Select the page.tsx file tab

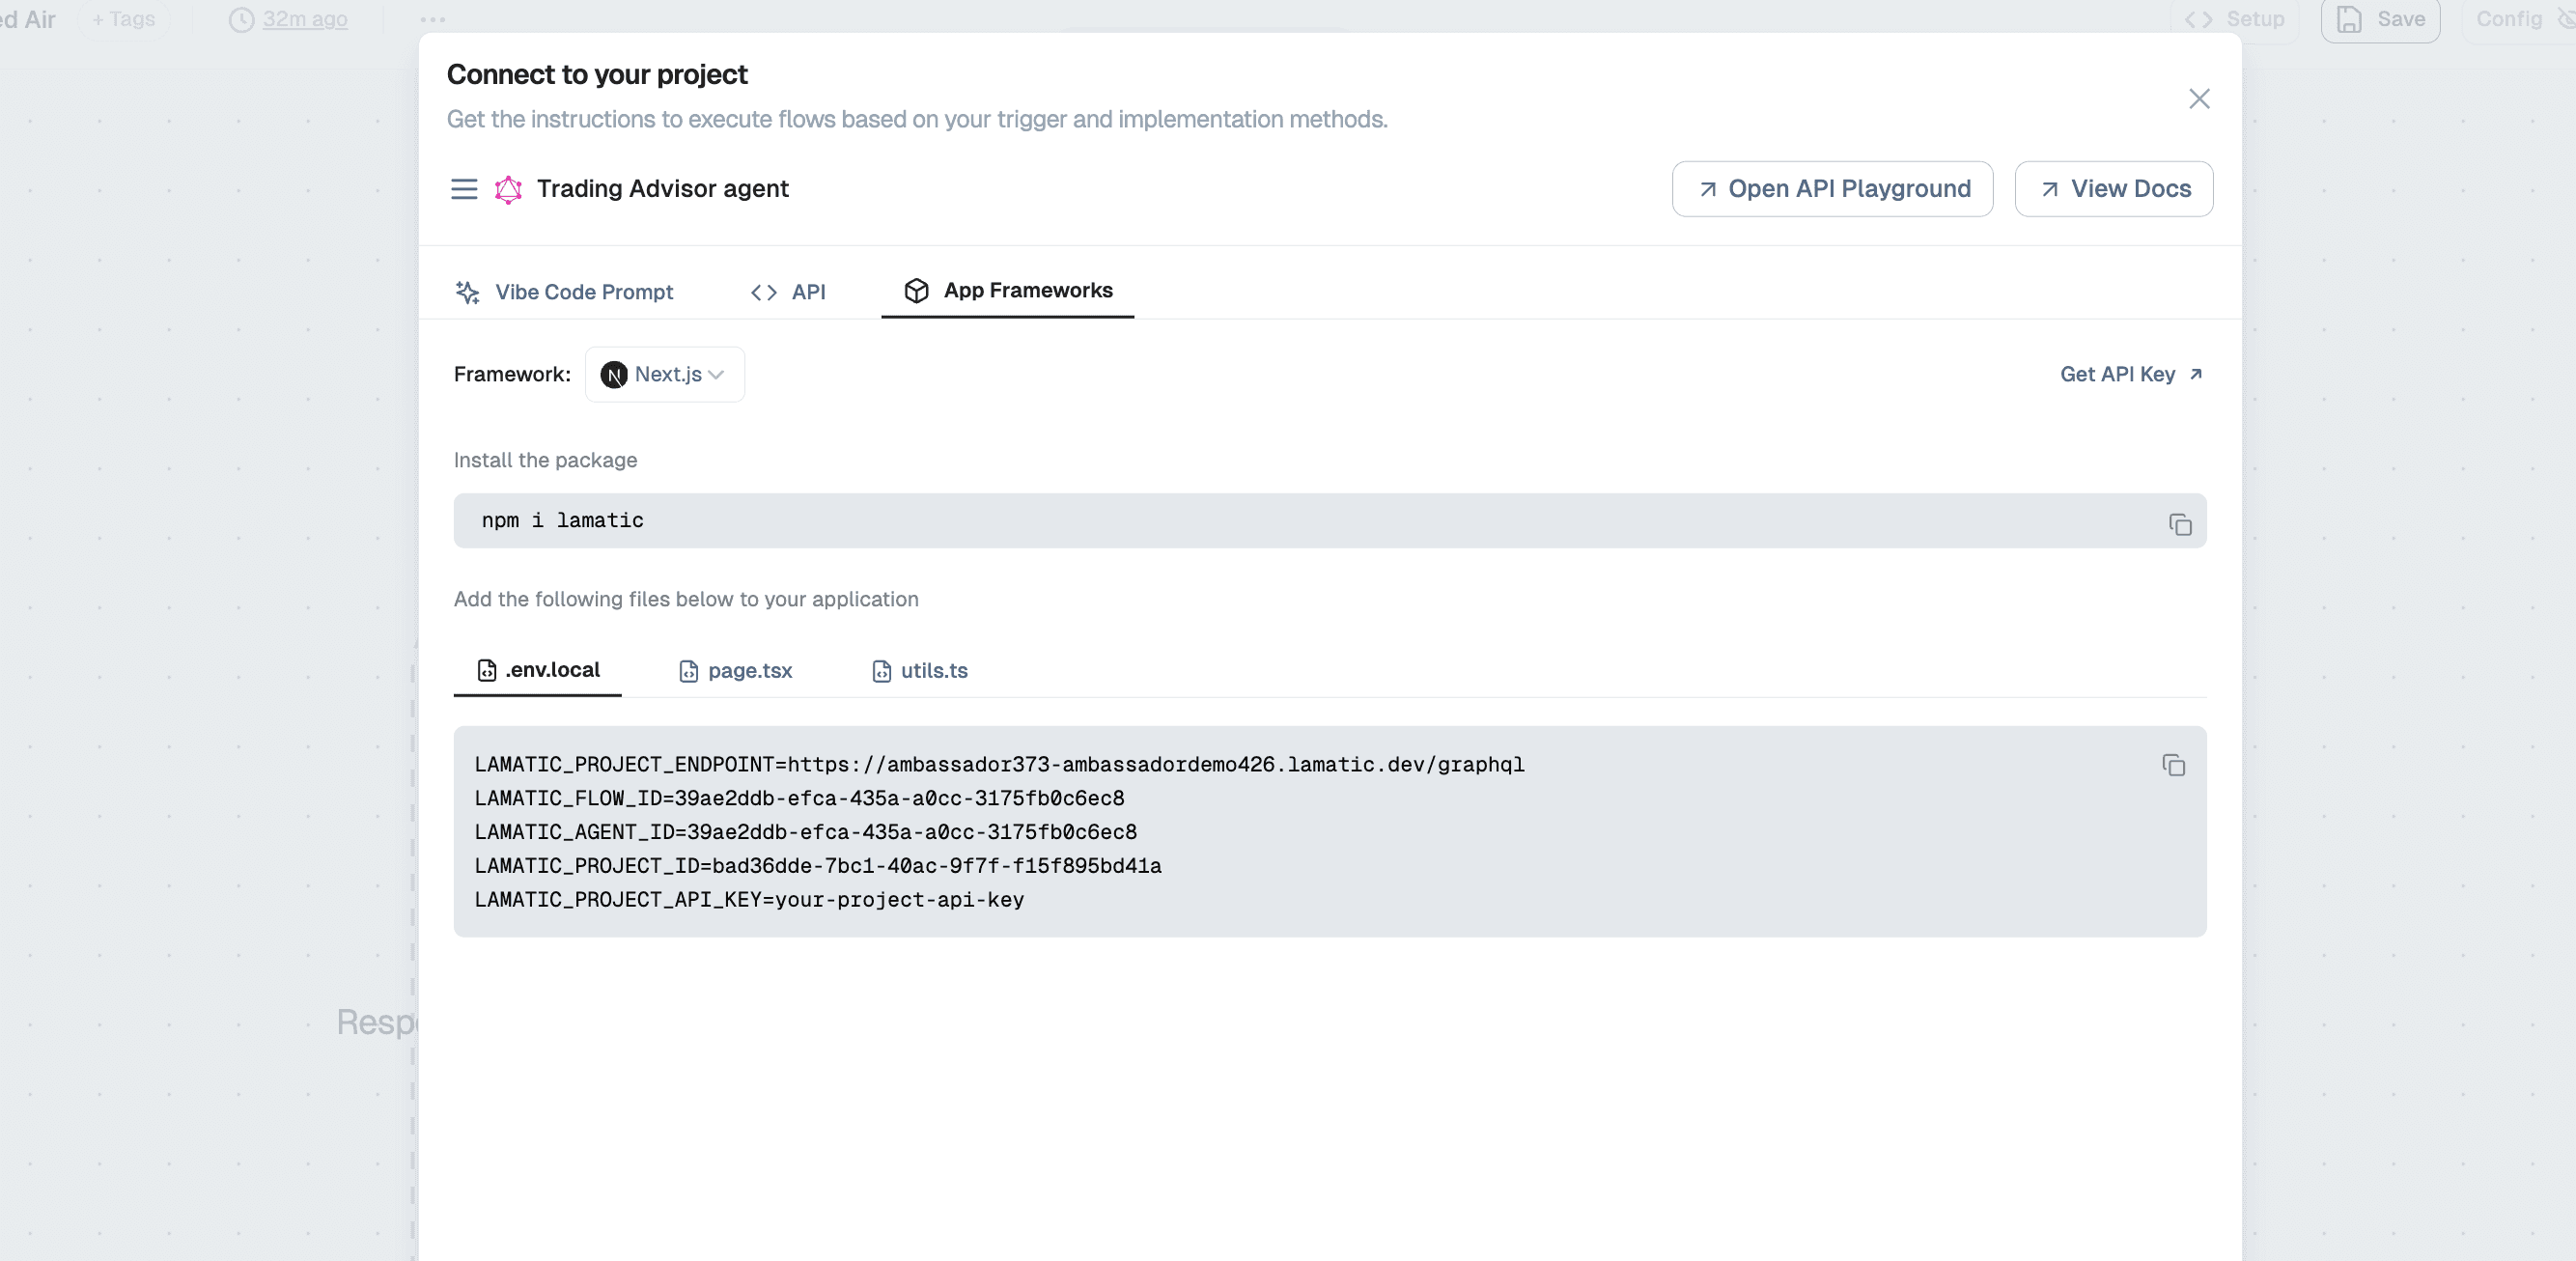tap(735, 671)
